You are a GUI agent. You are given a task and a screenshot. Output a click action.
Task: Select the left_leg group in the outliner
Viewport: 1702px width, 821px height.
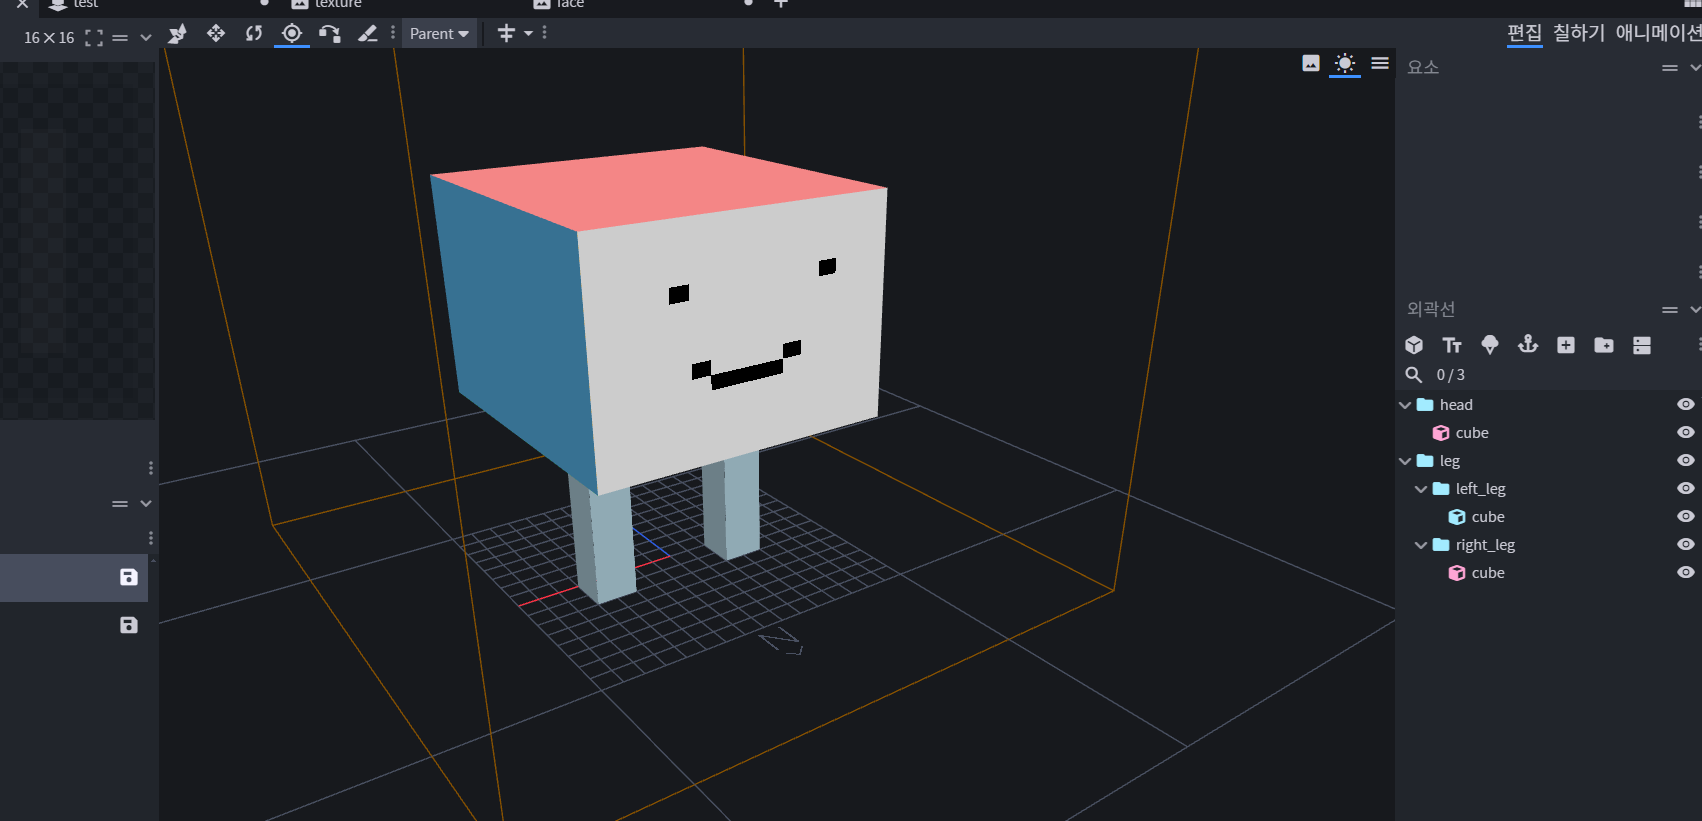coord(1548,489)
